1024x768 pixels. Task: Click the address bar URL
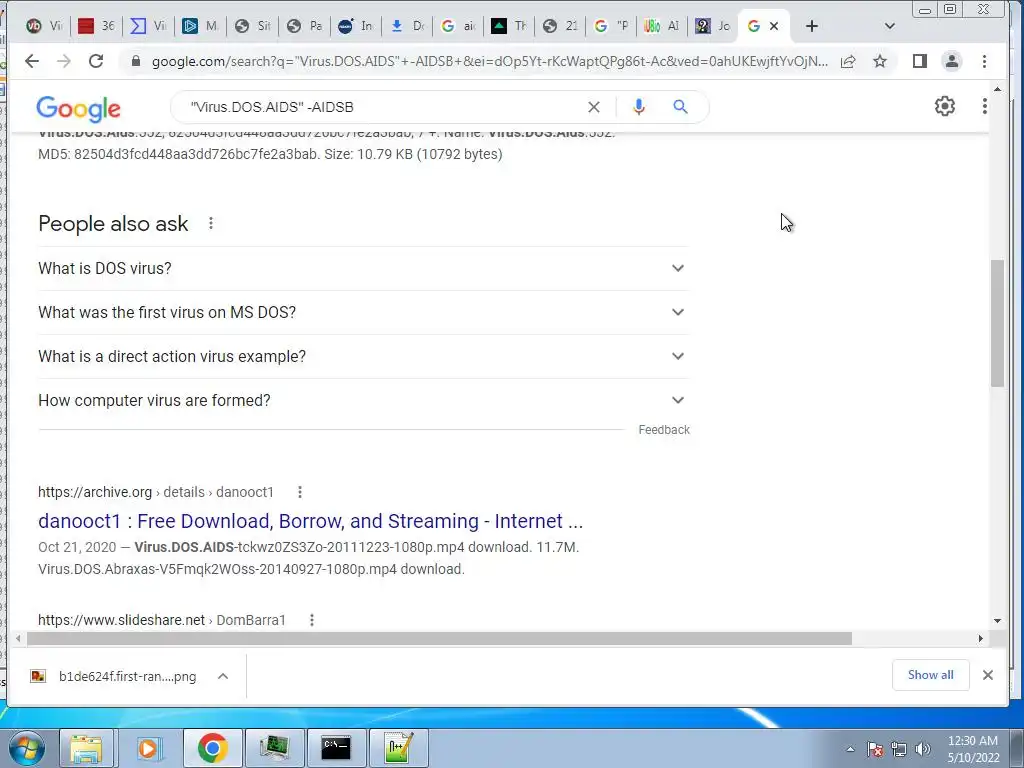[x=489, y=61]
